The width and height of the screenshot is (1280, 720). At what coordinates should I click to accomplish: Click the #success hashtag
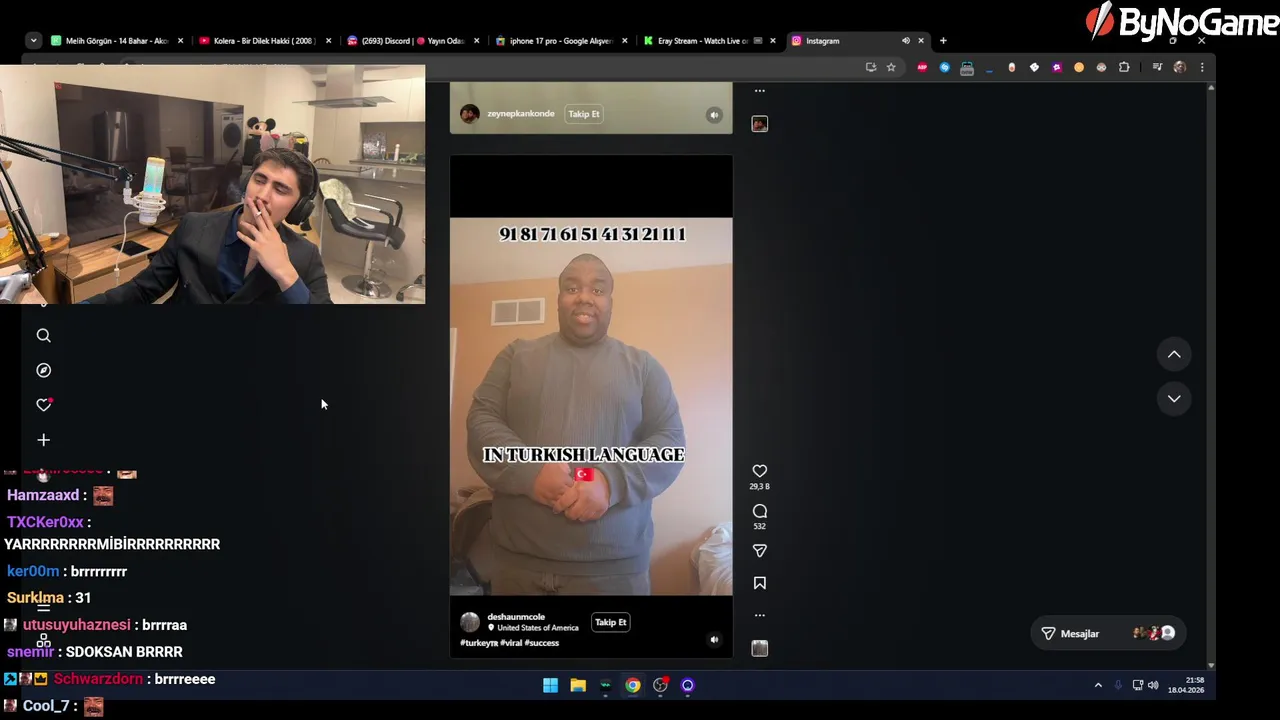tap(542, 643)
